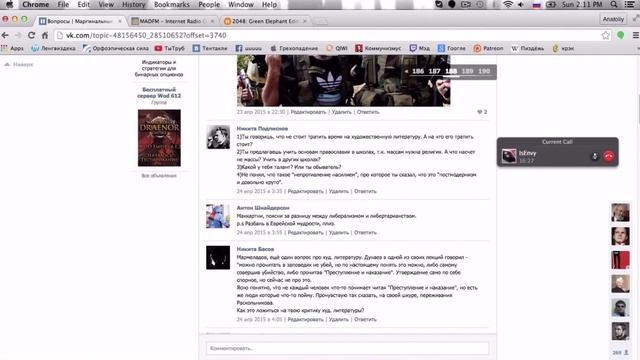This screenshot has width=640, height=360.
Task: Open a new tab button
Action: [x=322, y=21]
